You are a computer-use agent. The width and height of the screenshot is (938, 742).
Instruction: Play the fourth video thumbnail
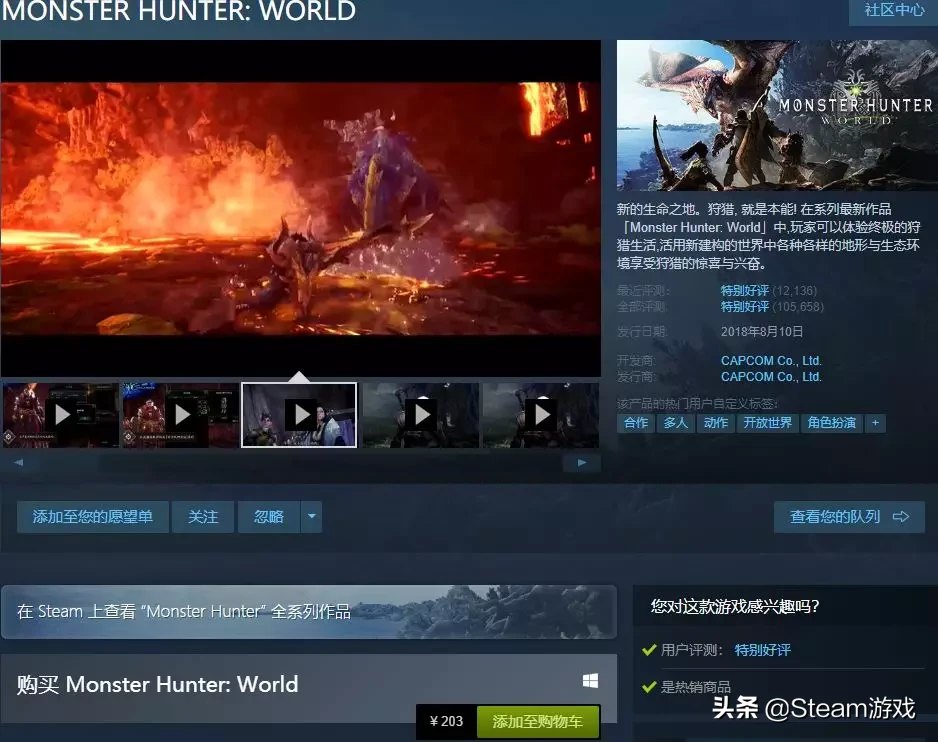click(x=421, y=415)
